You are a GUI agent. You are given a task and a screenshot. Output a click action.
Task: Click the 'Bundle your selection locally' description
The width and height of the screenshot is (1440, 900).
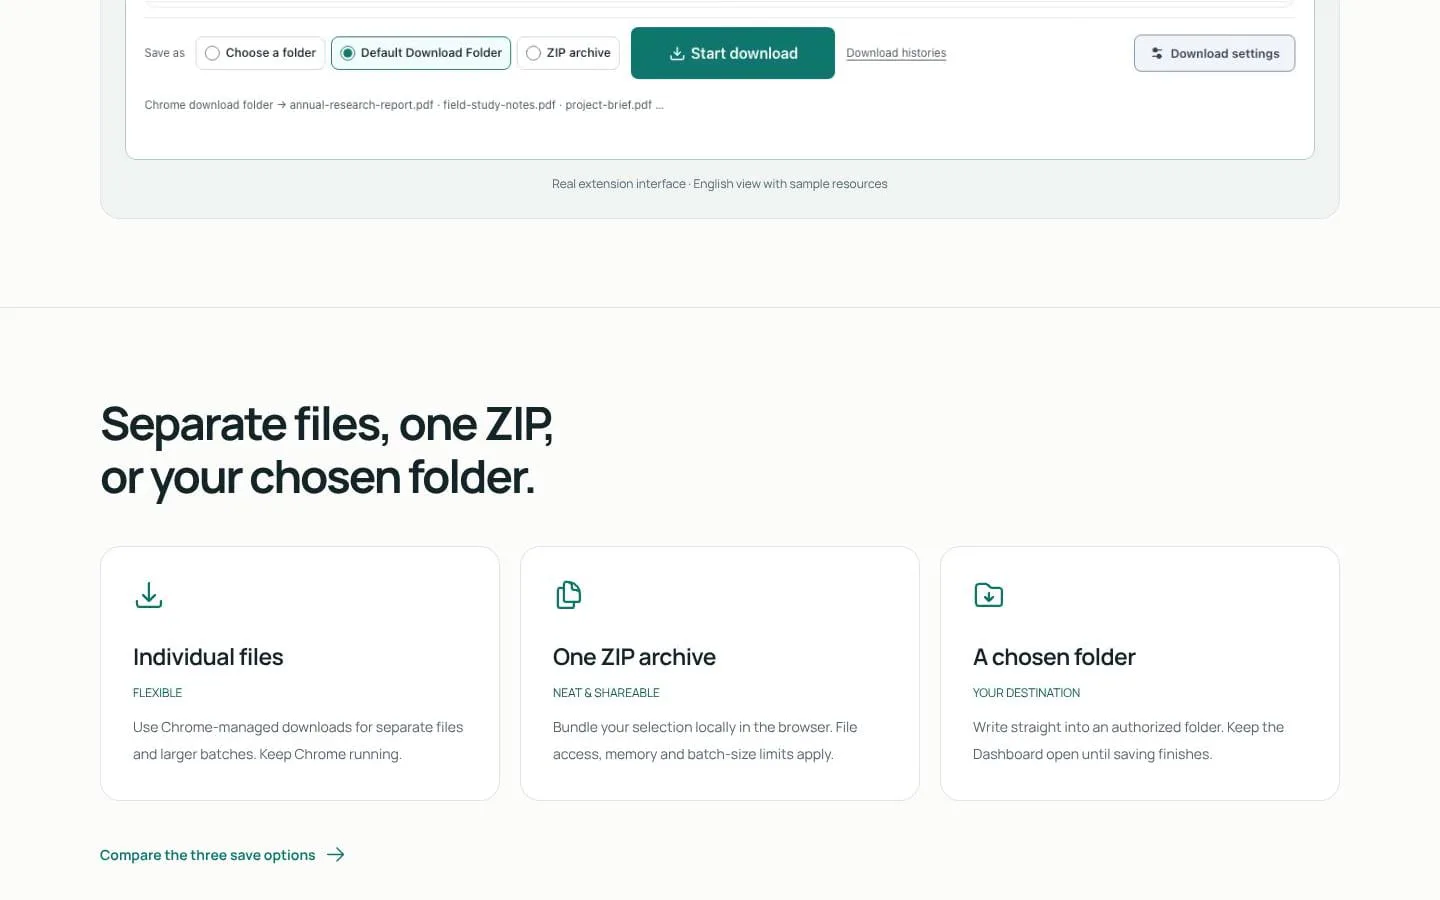click(x=705, y=741)
